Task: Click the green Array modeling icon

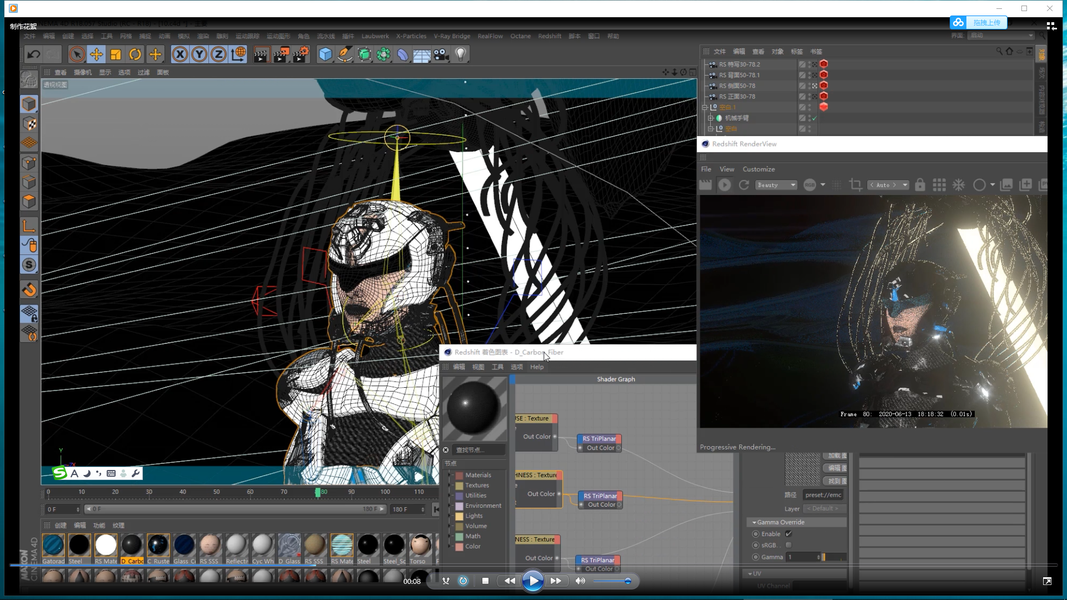Action: (384, 54)
